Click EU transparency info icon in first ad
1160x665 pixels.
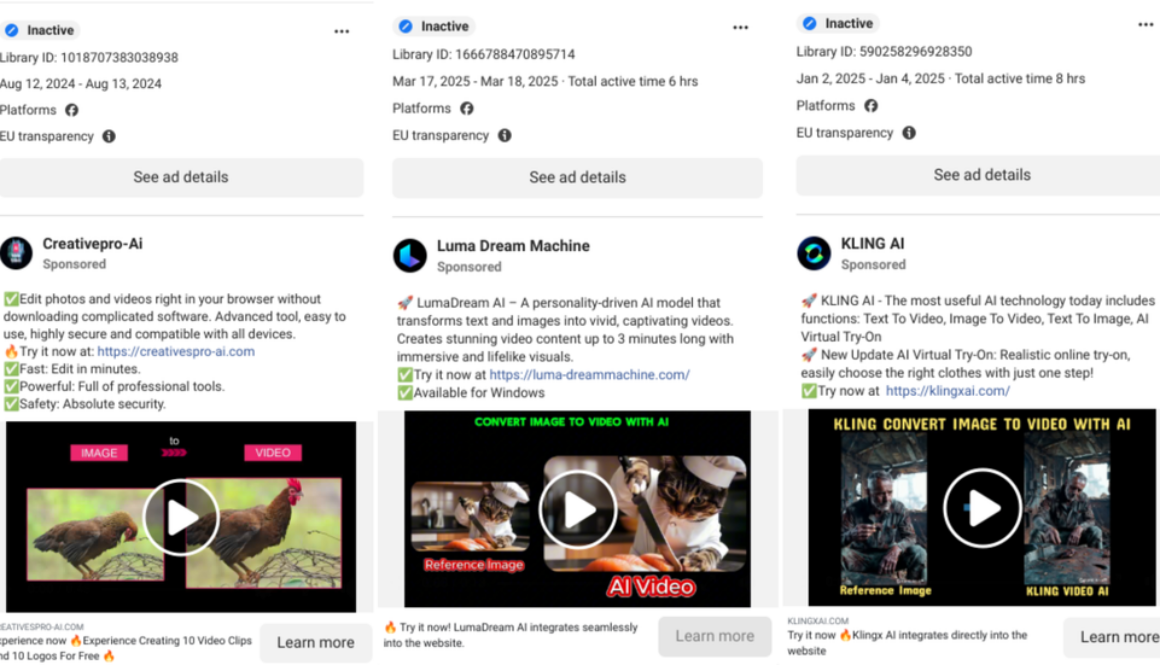click(109, 136)
